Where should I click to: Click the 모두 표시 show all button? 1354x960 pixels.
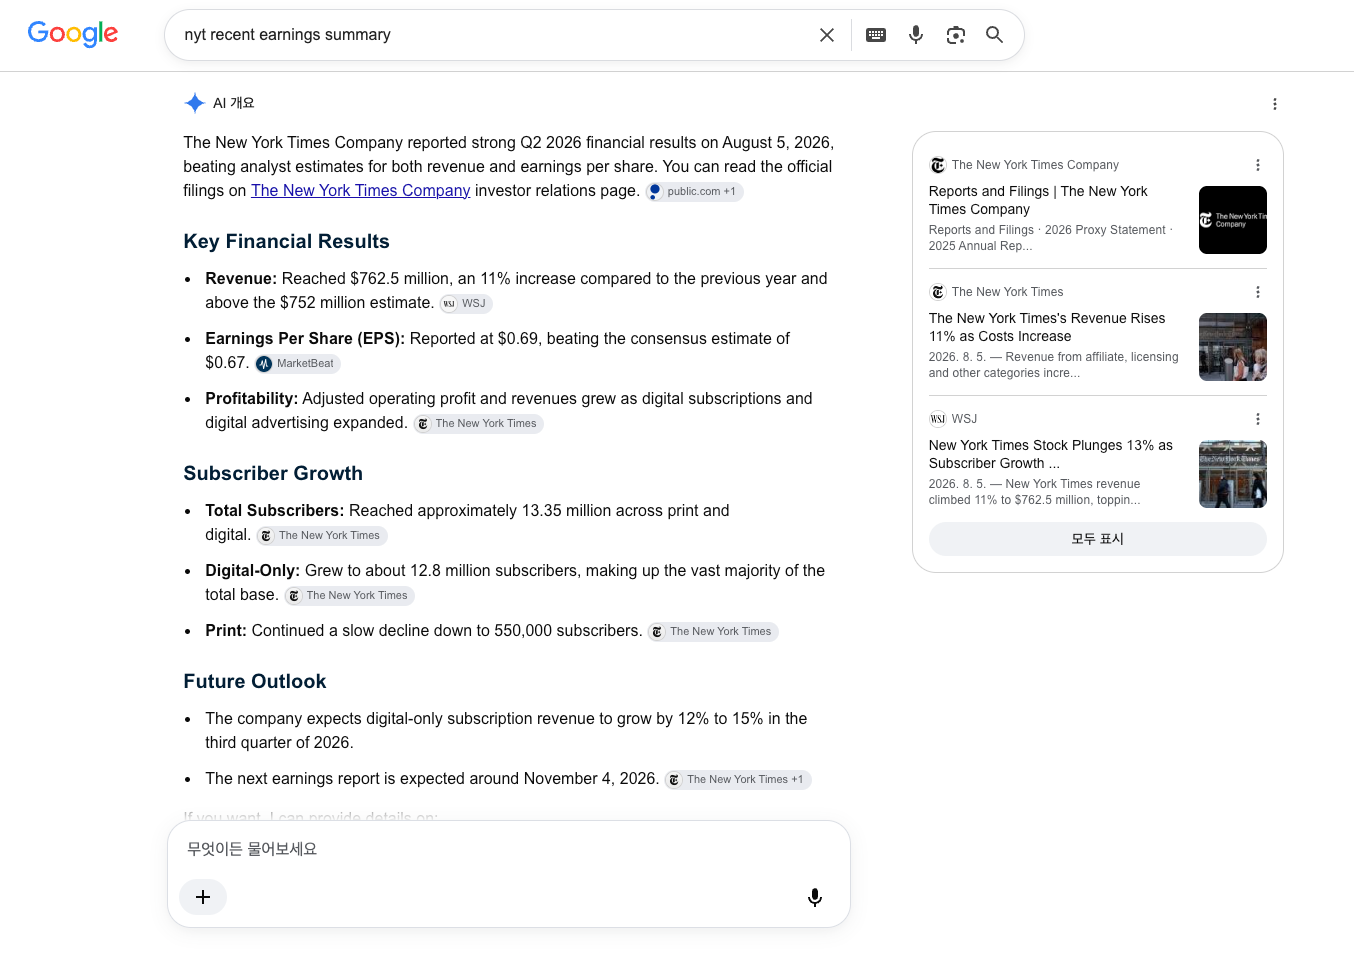click(1098, 539)
